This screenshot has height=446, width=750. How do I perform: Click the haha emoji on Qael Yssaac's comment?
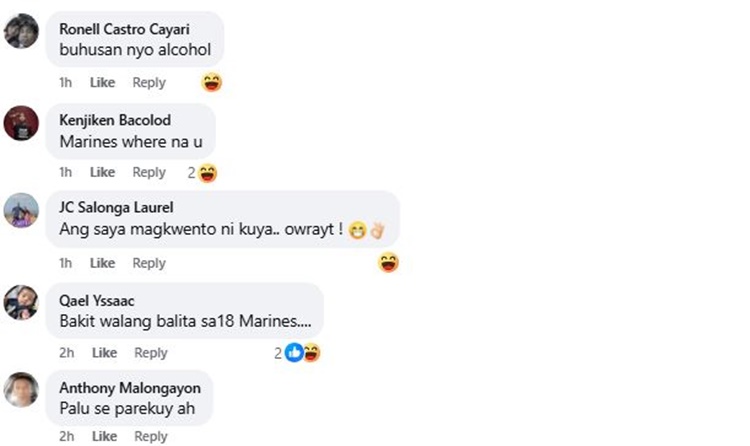pos(312,353)
